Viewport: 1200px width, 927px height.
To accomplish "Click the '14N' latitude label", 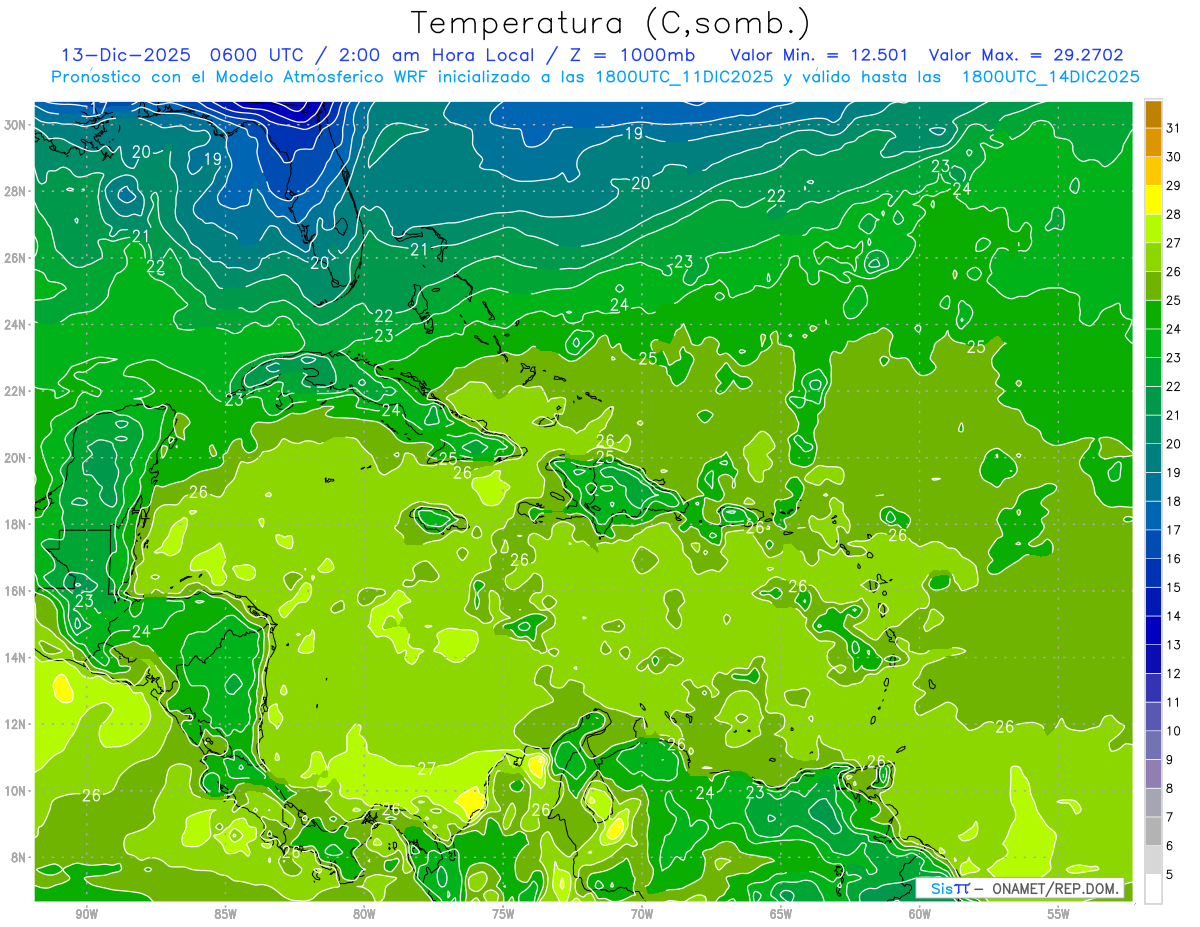I will point(15,658).
